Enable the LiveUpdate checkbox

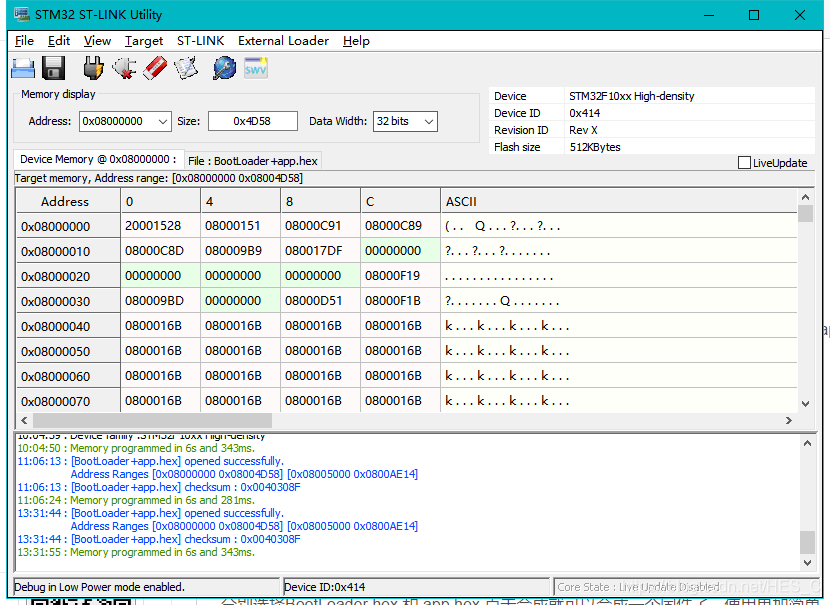pos(743,162)
